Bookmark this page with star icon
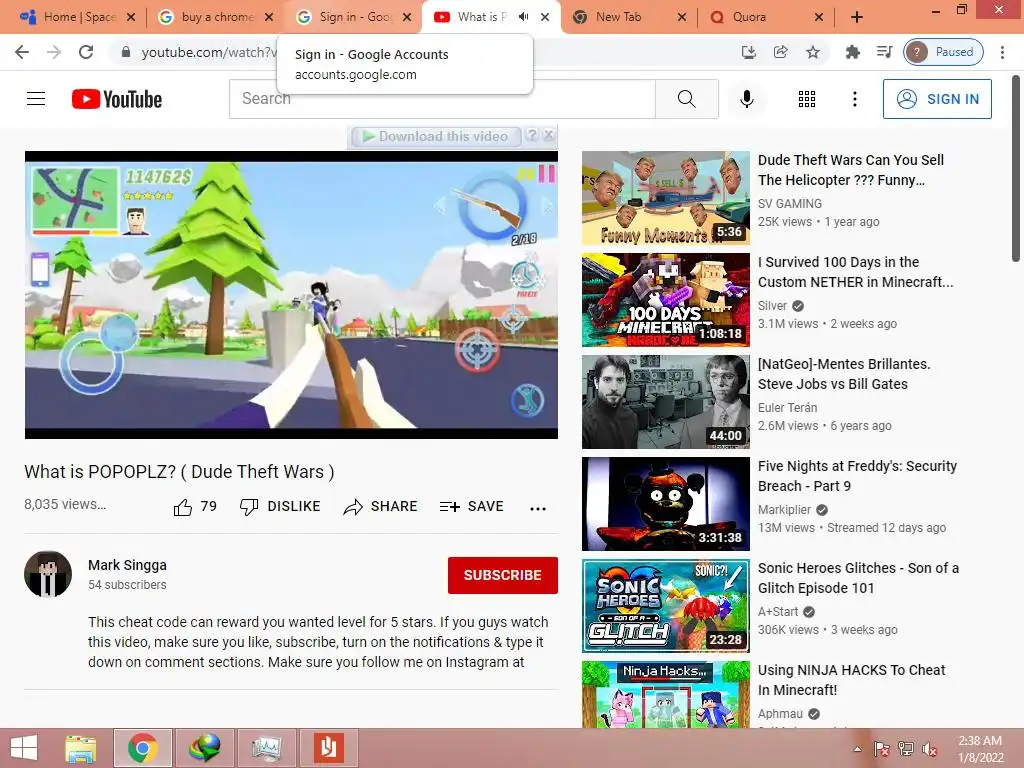 tap(812, 52)
